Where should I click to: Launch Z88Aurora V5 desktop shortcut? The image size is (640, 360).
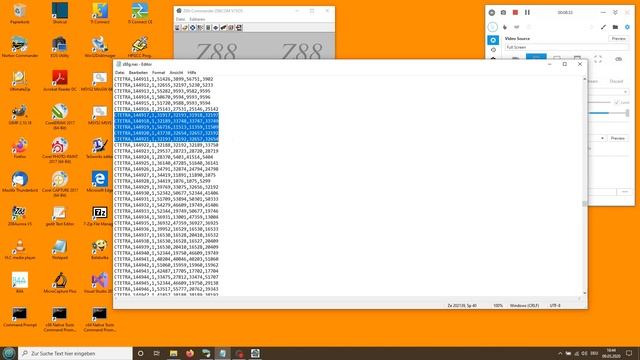point(19,215)
